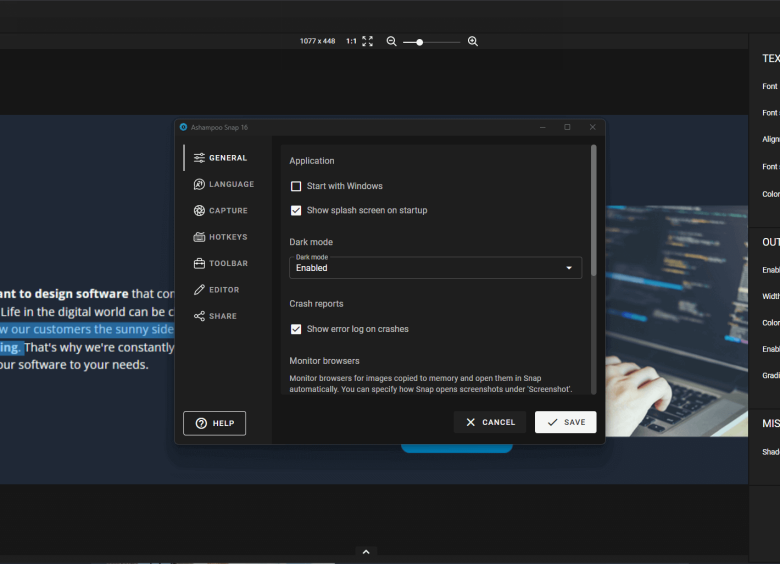This screenshot has height=564, width=780.
Task: Click the Share nodes icon
Action: point(200,316)
